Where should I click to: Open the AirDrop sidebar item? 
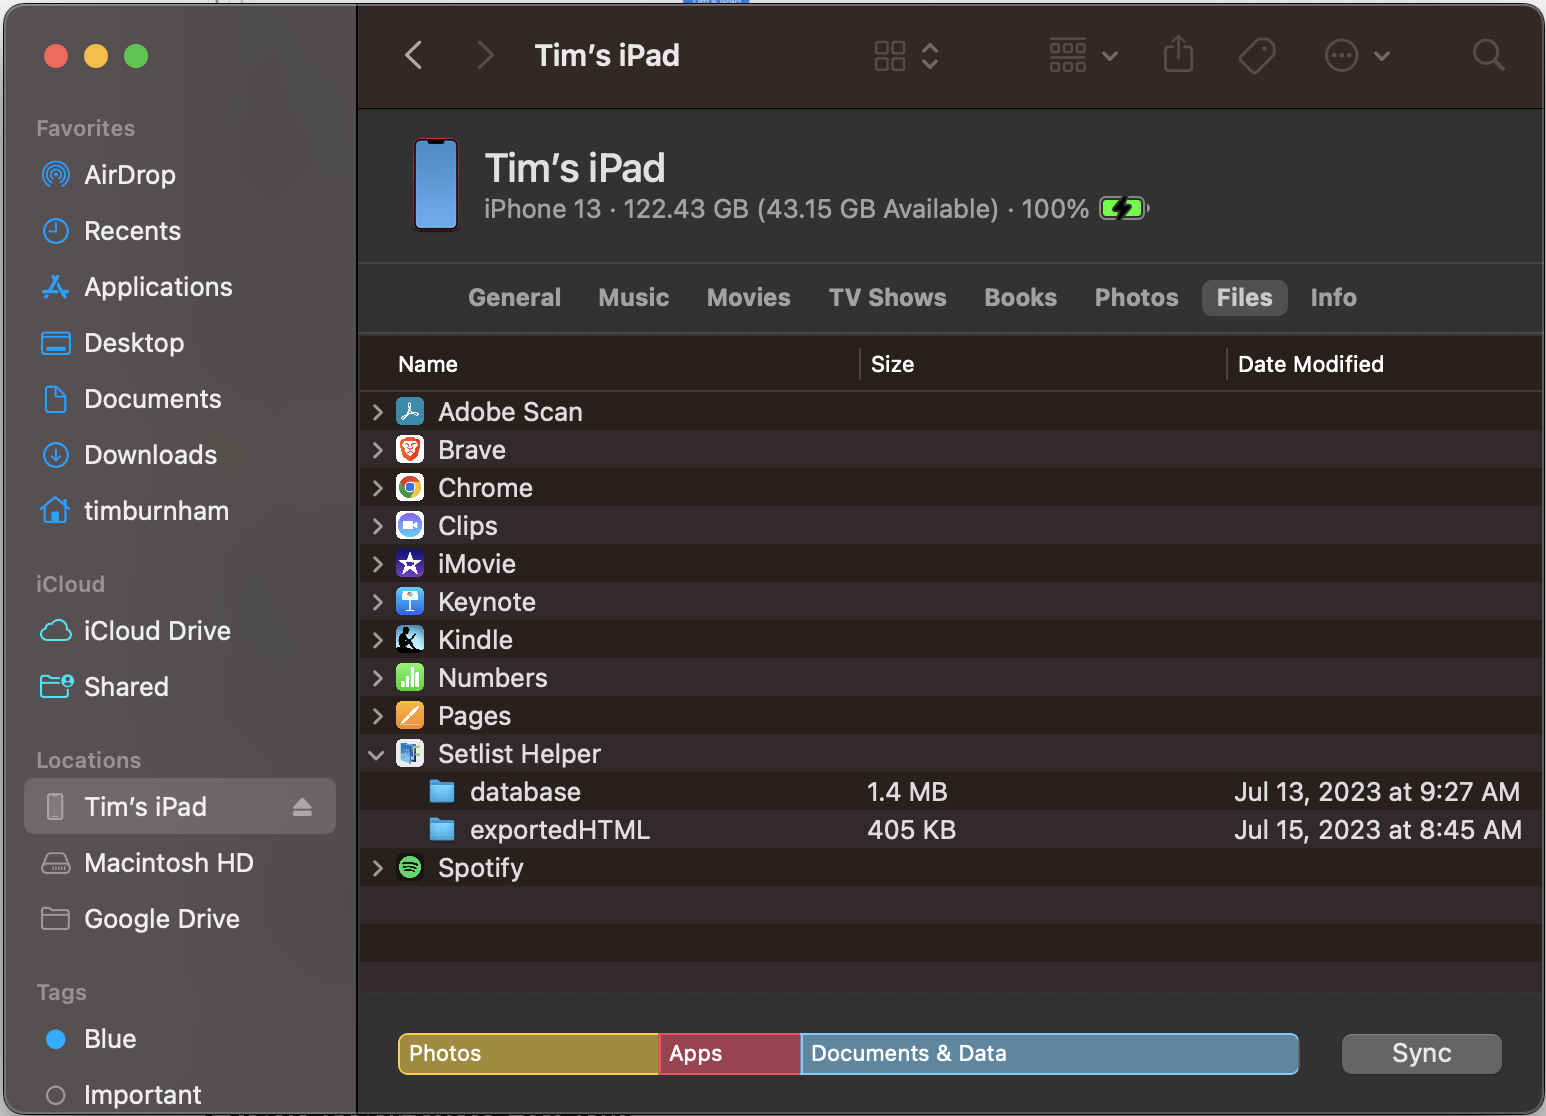[x=129, y=175]
